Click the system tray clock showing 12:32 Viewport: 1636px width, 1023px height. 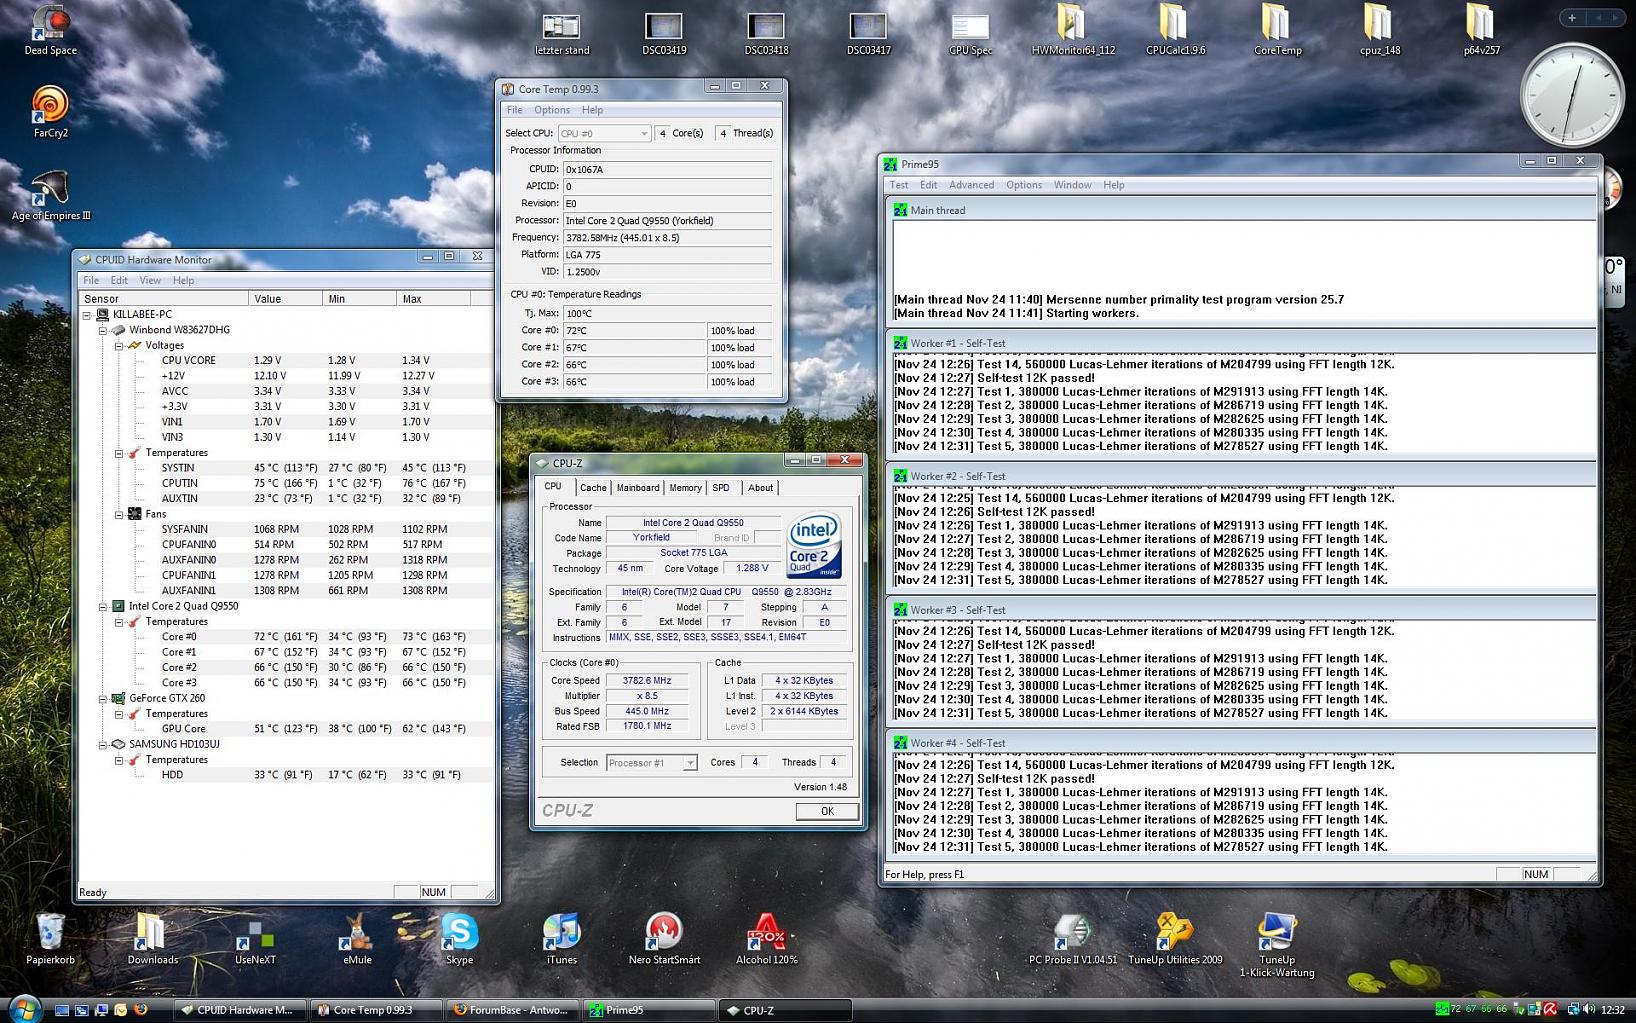coord(1612,1010)
